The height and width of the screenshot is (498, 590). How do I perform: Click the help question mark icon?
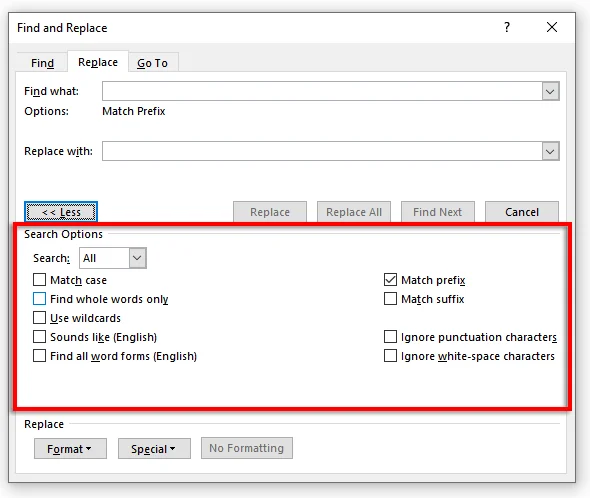tap(507, 27)
